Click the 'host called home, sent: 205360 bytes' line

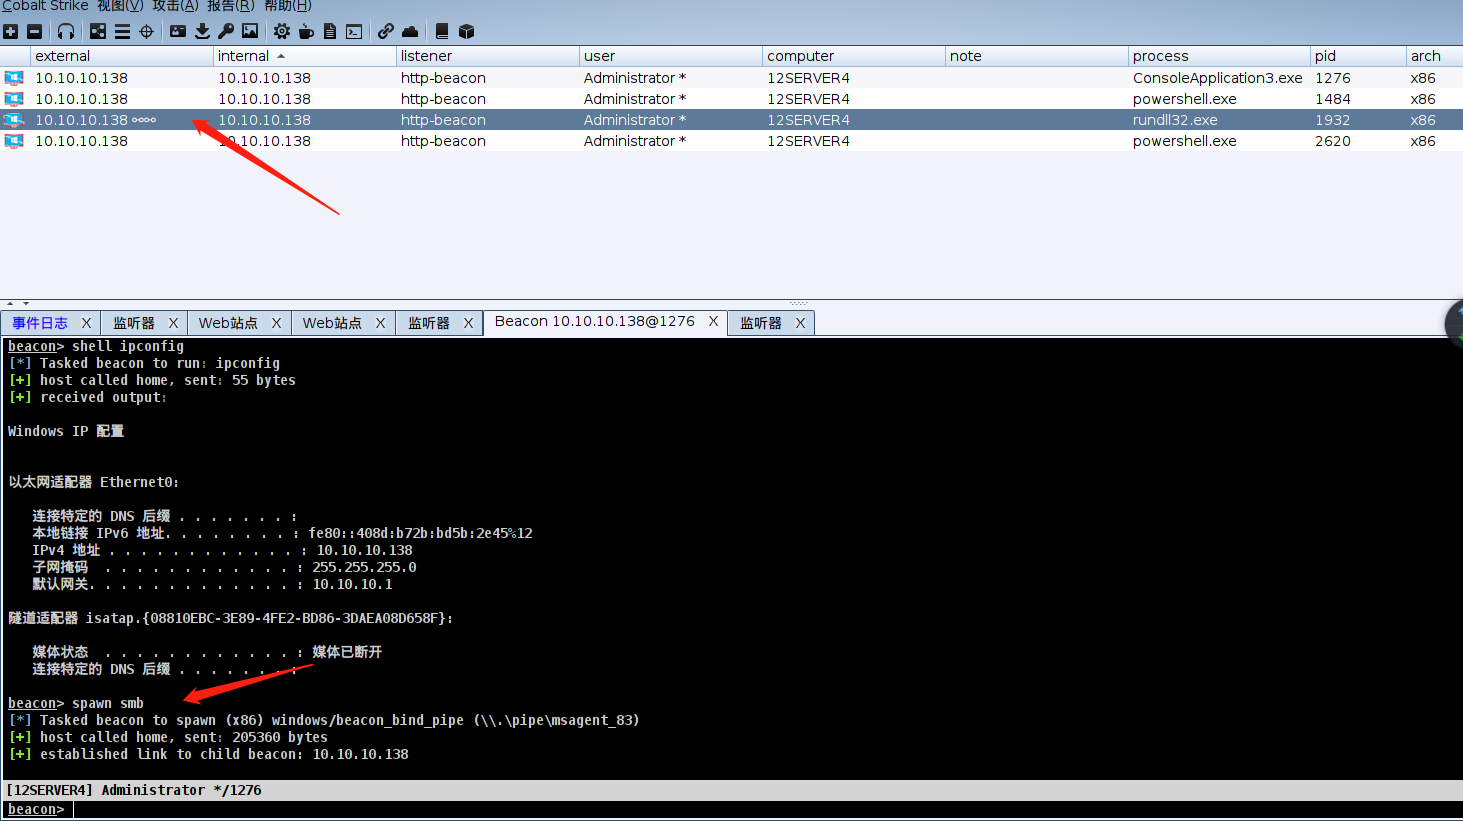click(168, 737)
